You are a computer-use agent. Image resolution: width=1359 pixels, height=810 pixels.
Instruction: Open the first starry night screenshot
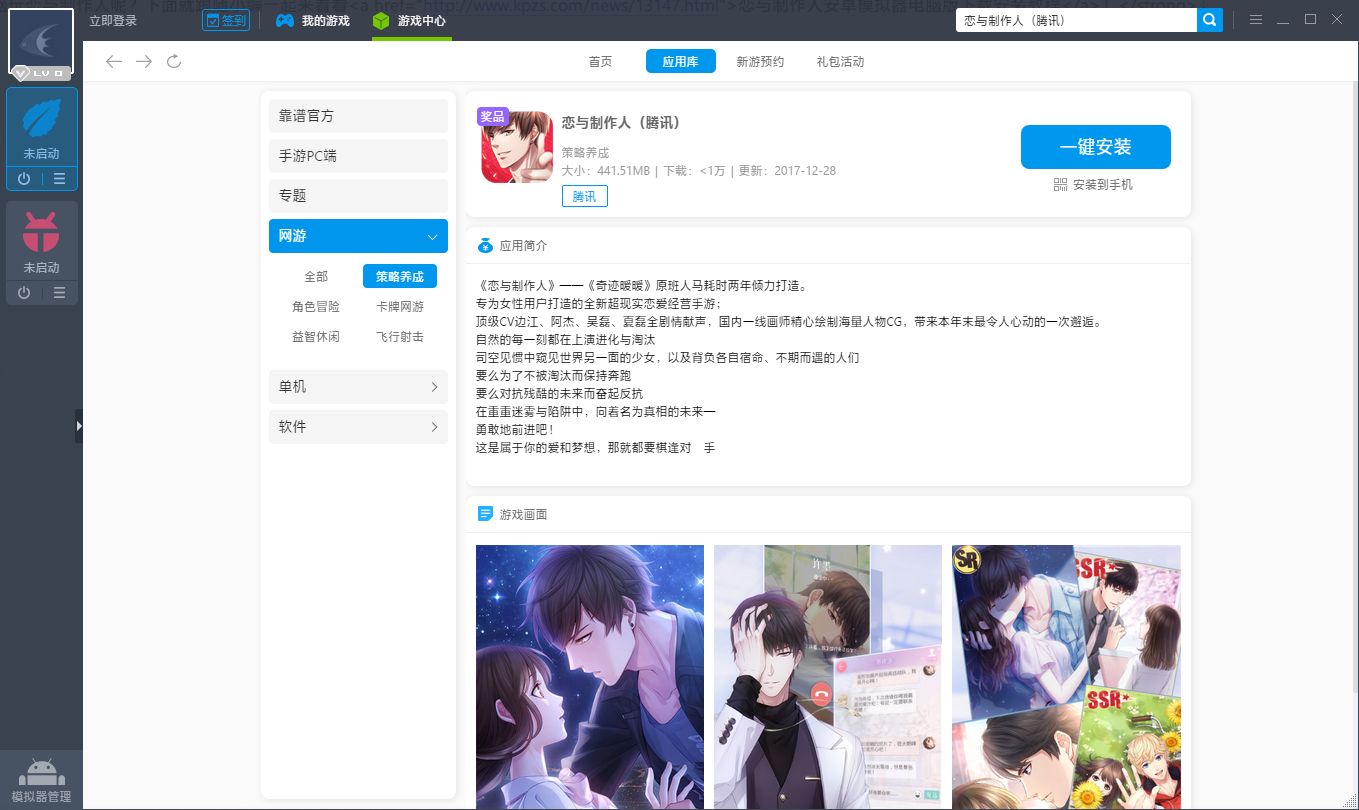pyautogui.click(x=590, y=677)
